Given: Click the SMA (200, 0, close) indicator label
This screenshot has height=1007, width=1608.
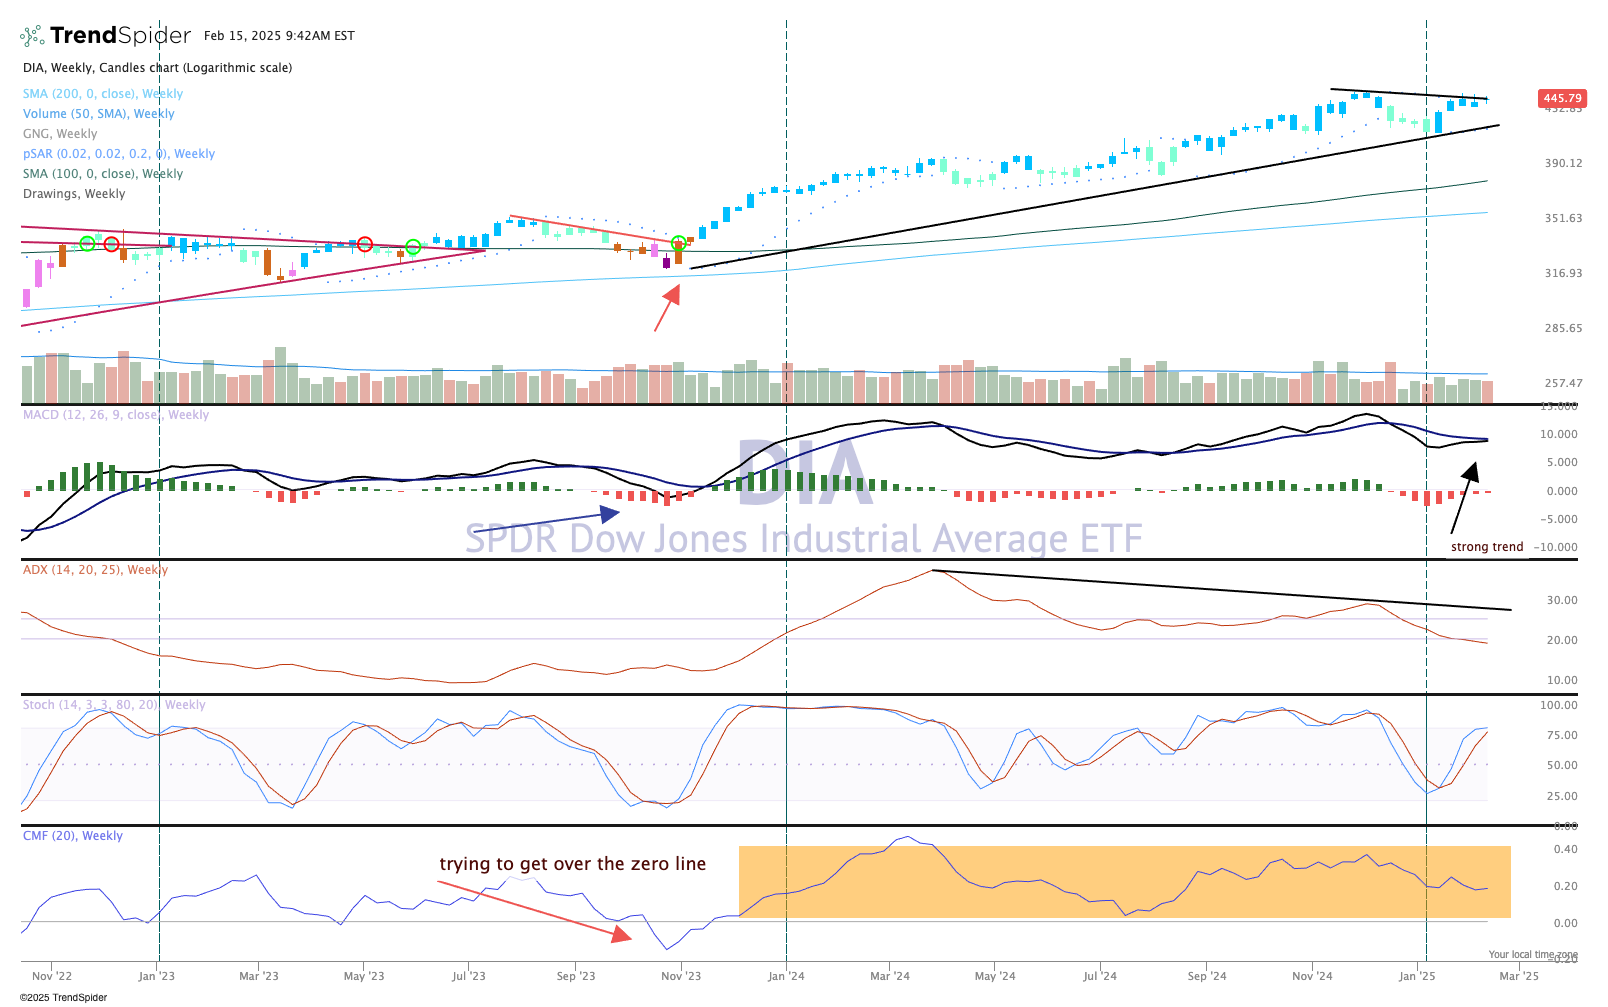Looking at the screenshot, I should 102,94.
